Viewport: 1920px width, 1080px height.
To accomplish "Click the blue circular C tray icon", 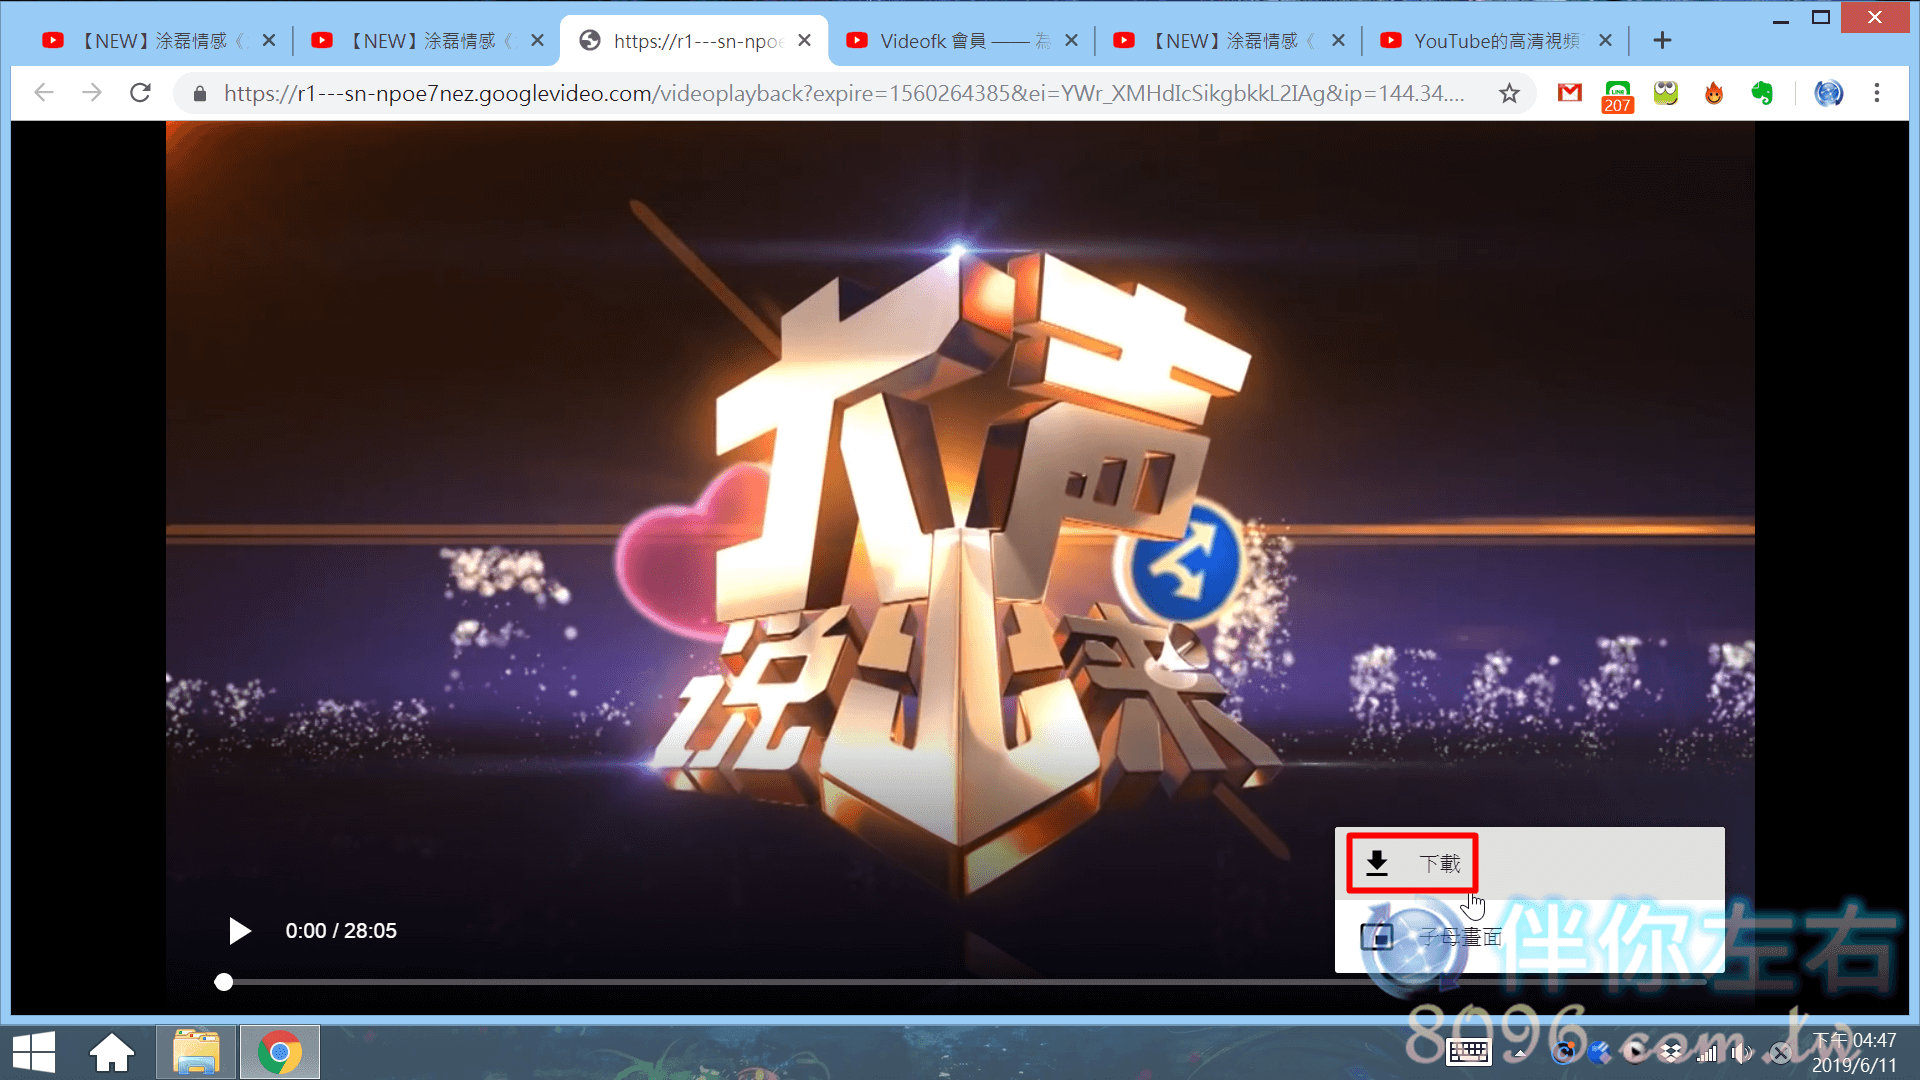I will tap(1563, 1052).
